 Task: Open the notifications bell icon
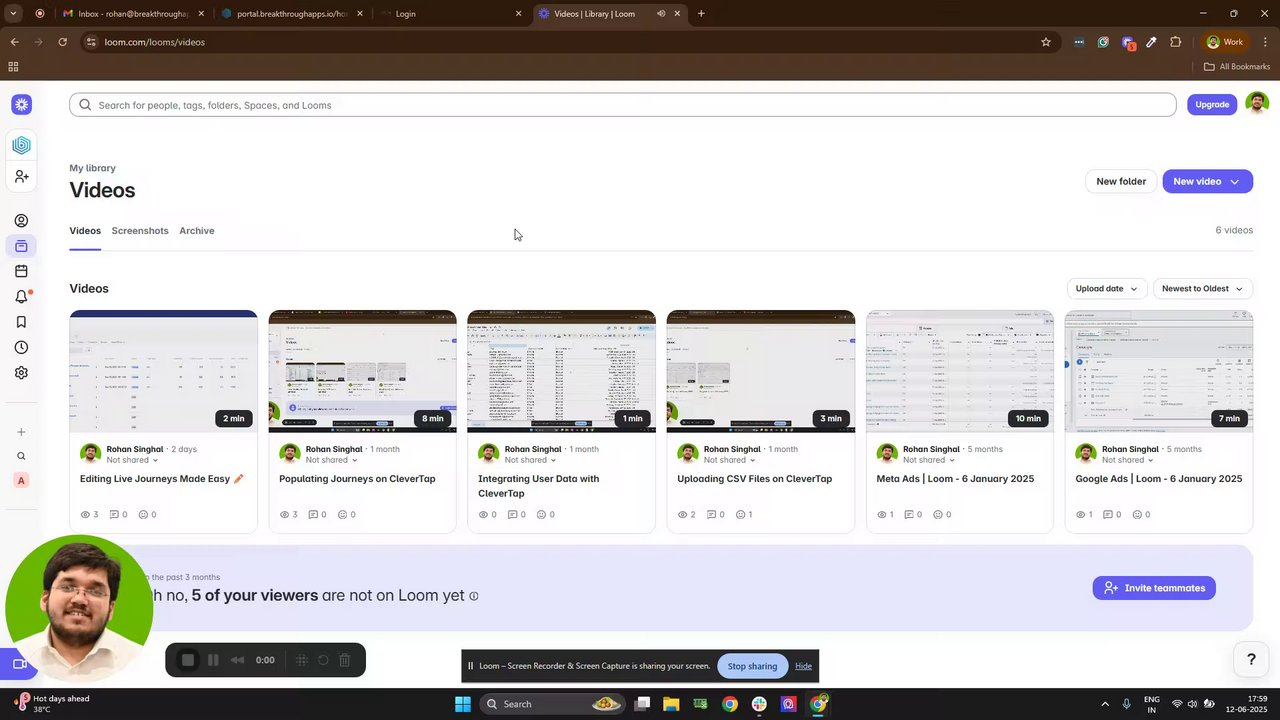21,297
